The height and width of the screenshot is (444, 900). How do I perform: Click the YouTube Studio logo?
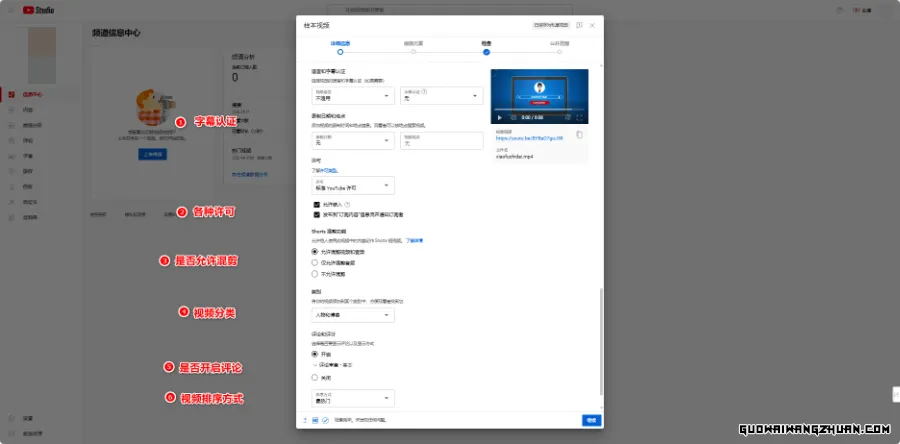click(x=38, y=10)
